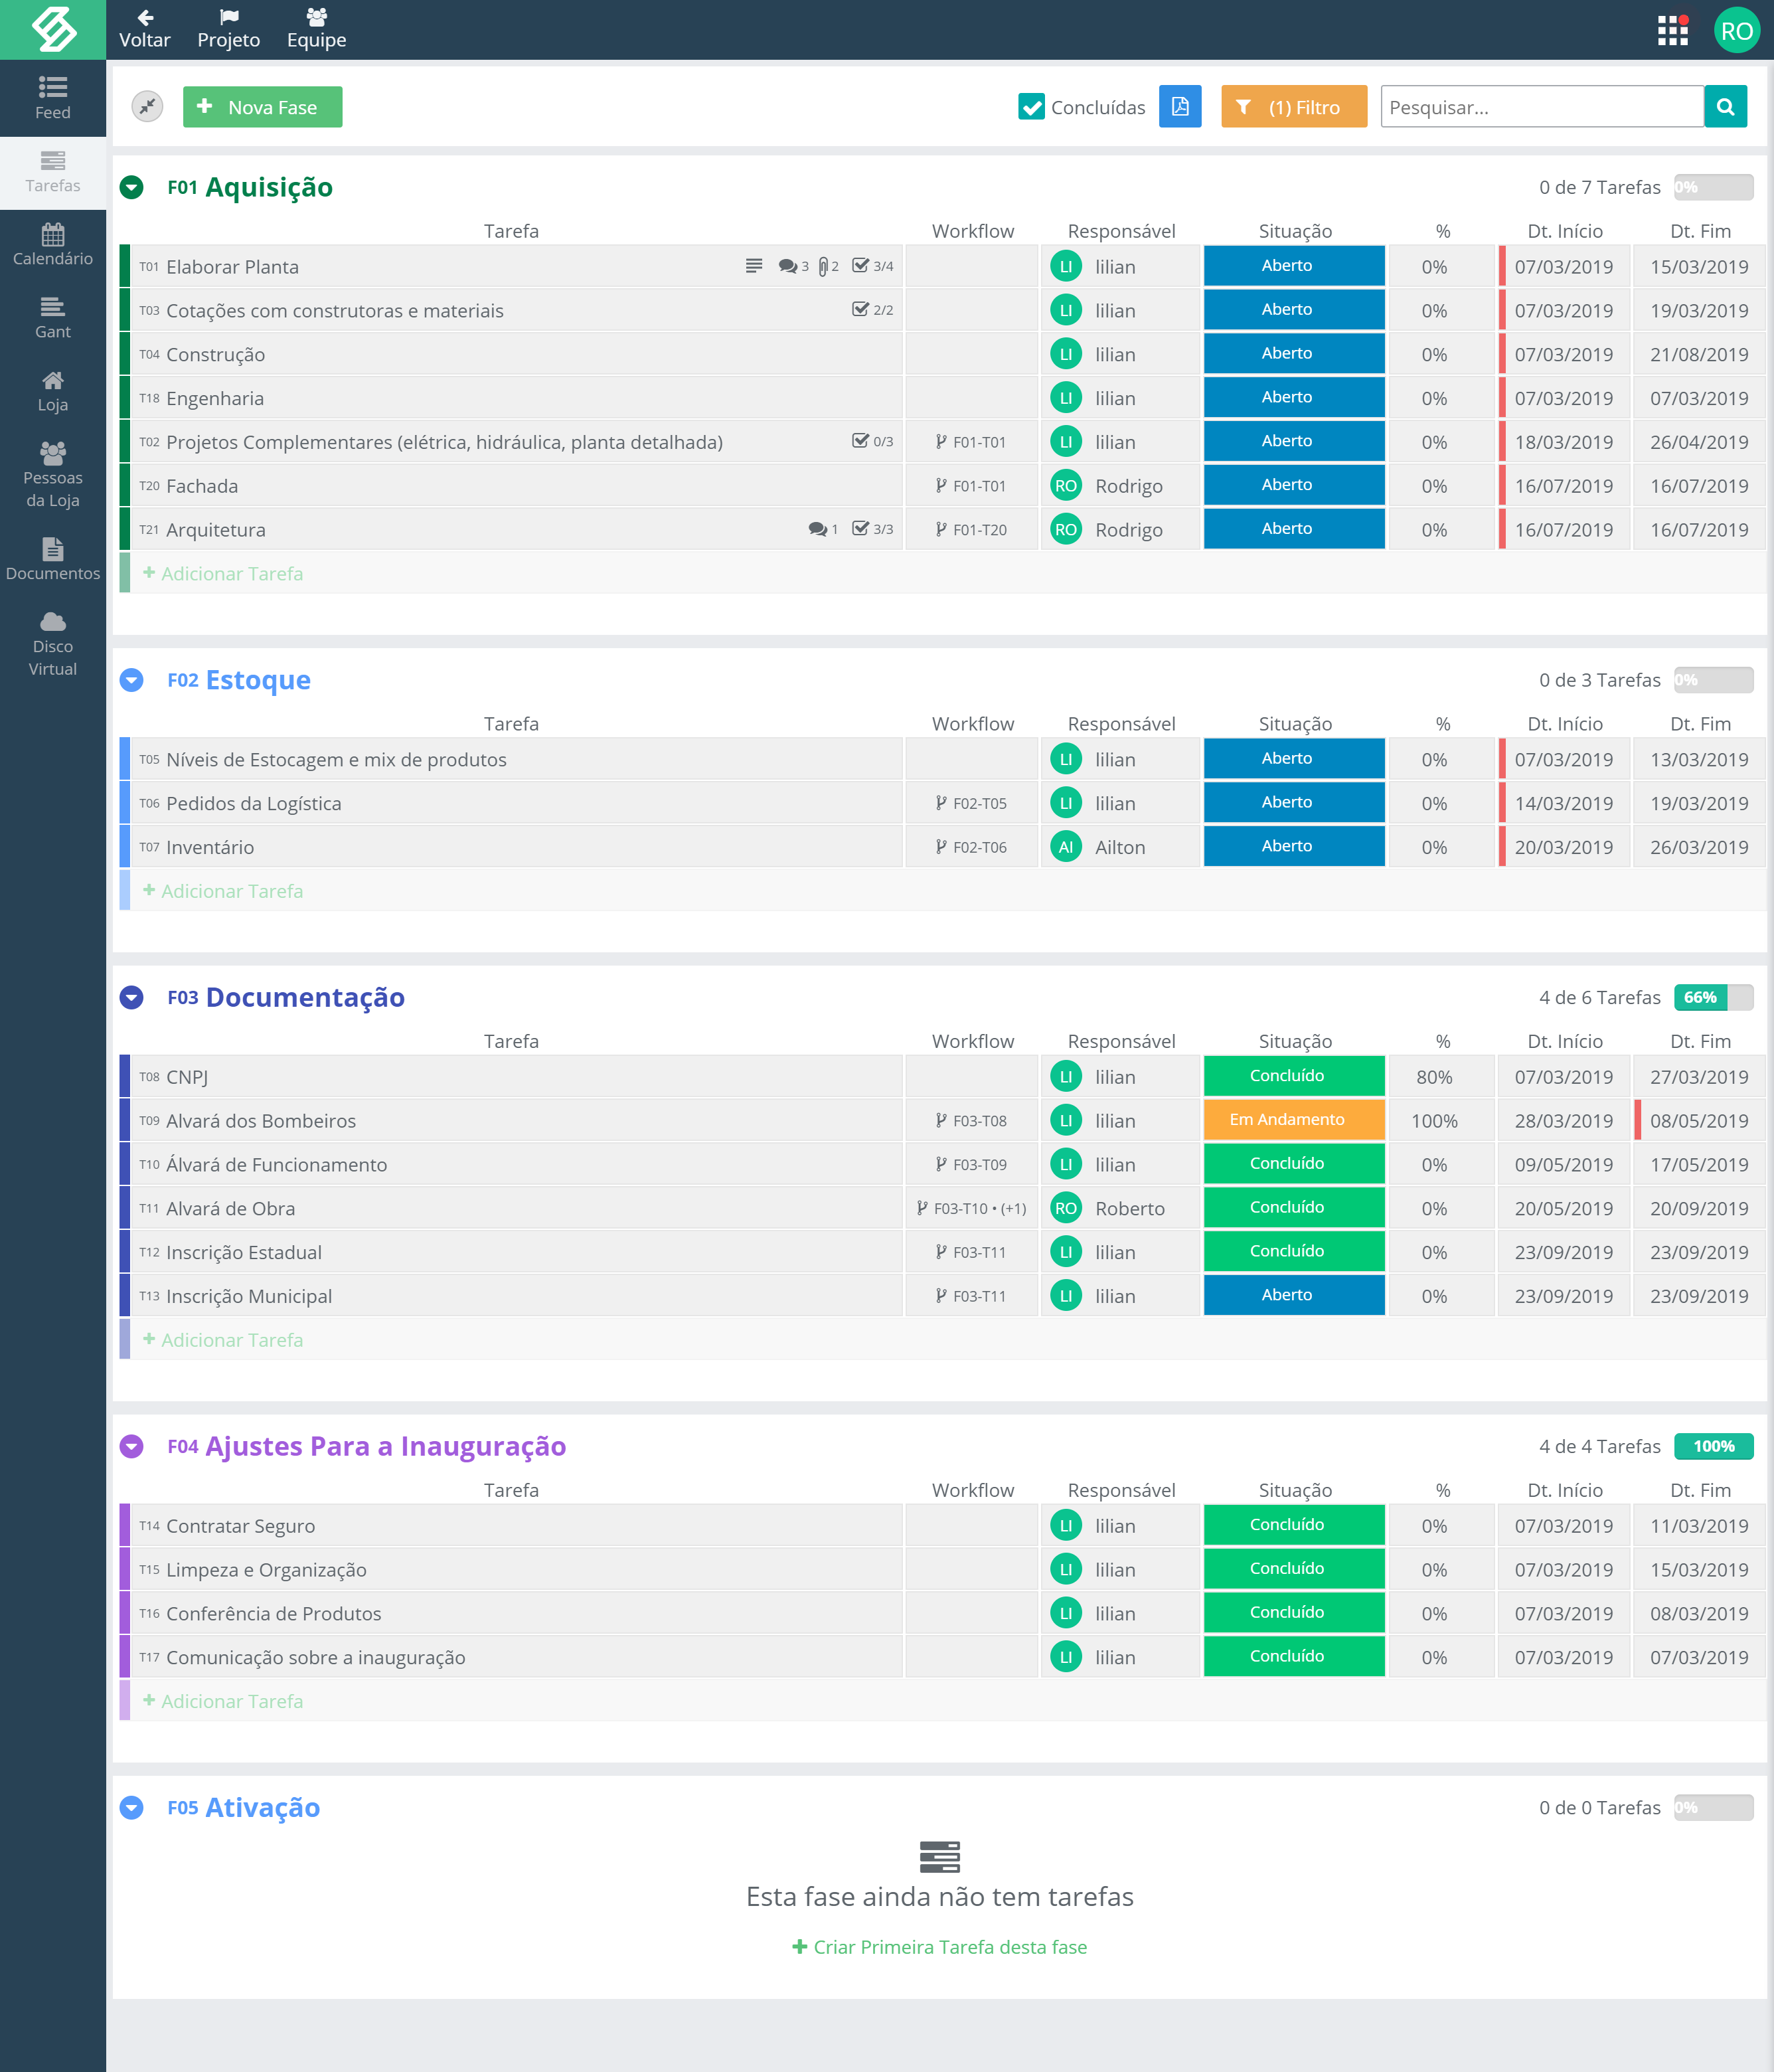
Task: Open 3/3 checklist on Arquitetura row
Action: point(872,529)
